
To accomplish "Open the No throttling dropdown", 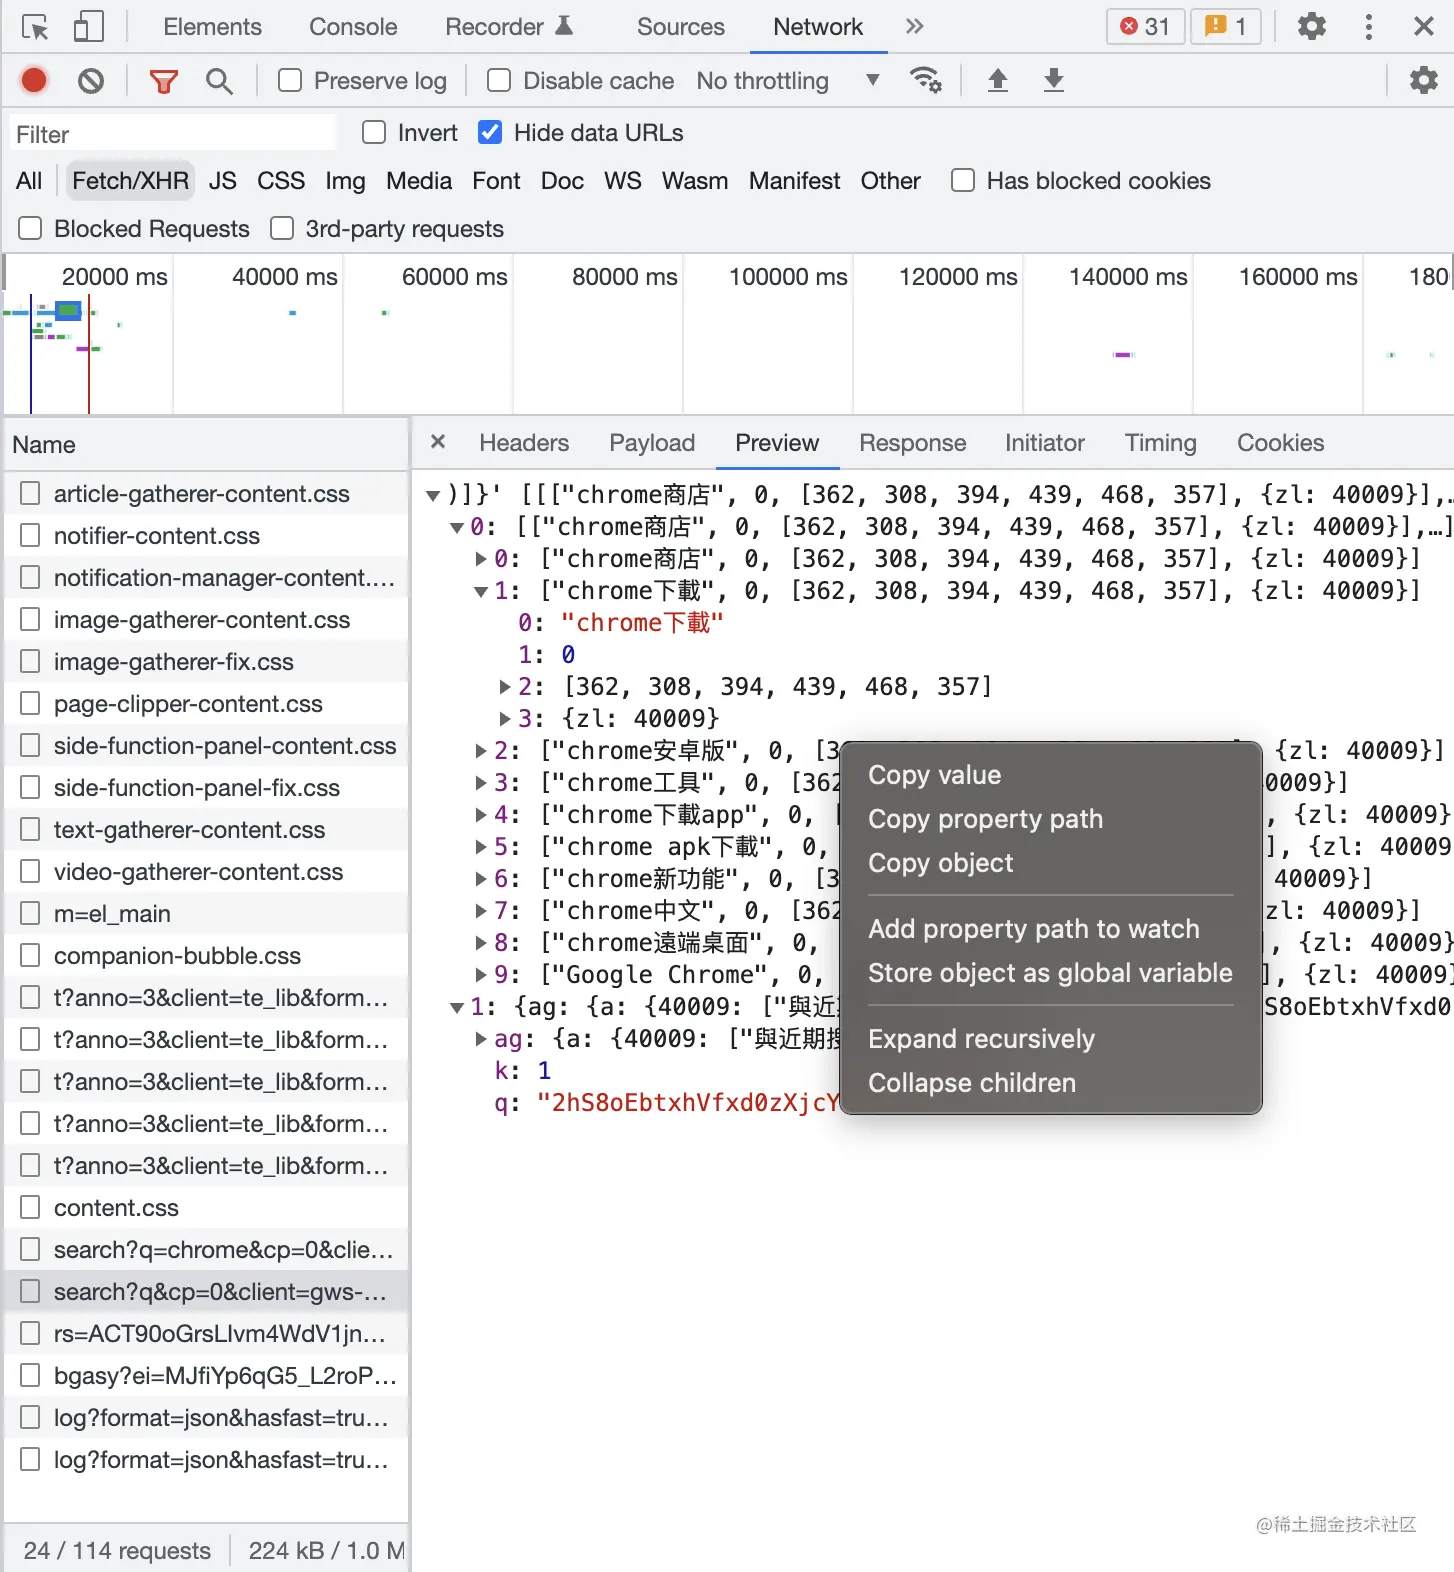I will [788, 80].
